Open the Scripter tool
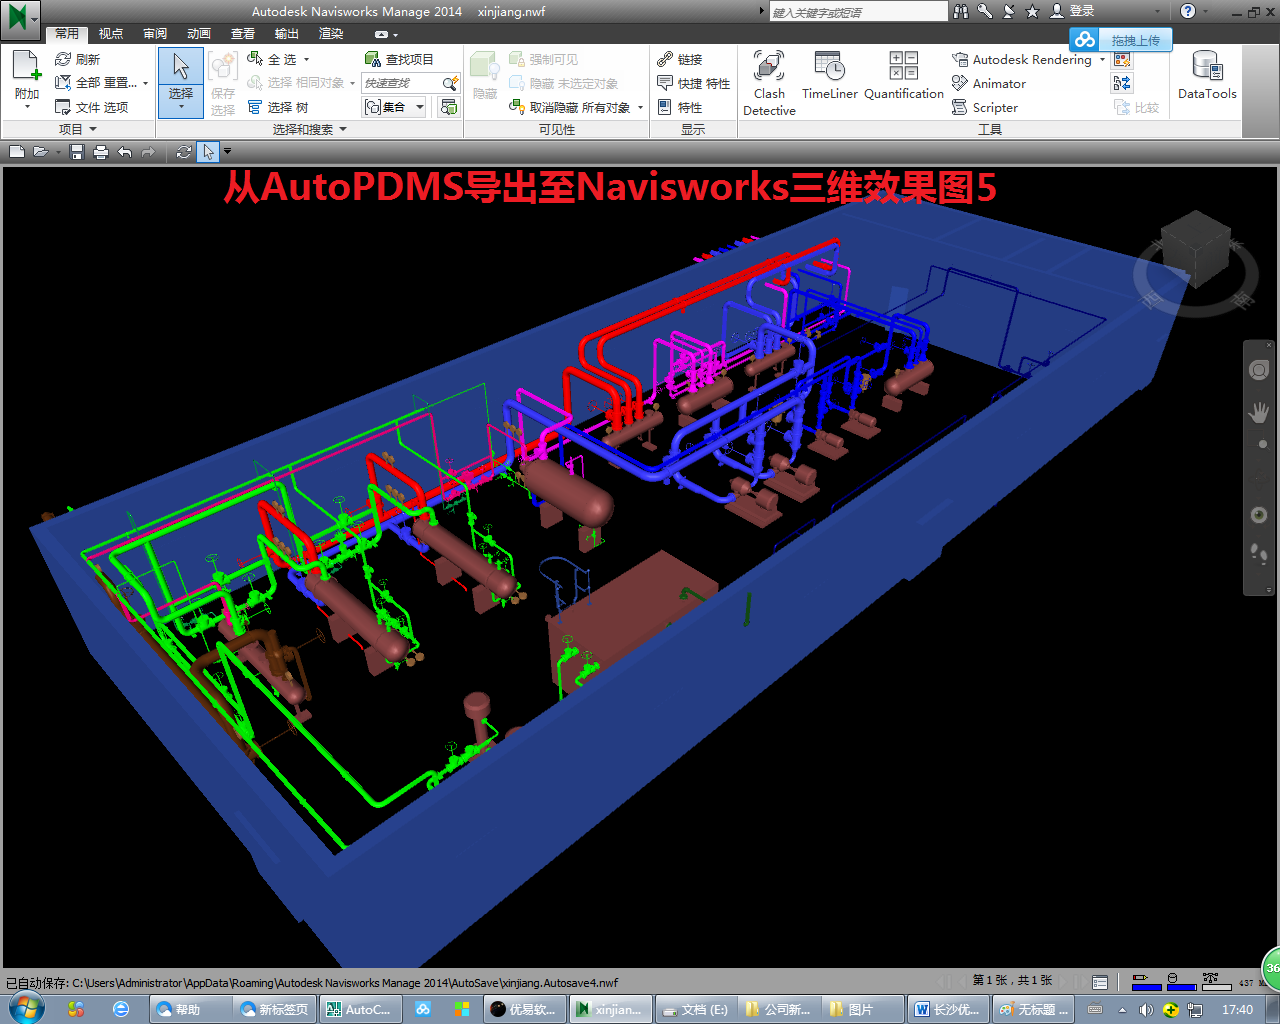The image size is (1280, 1024). pyautogui.click(x=994, y=108)
